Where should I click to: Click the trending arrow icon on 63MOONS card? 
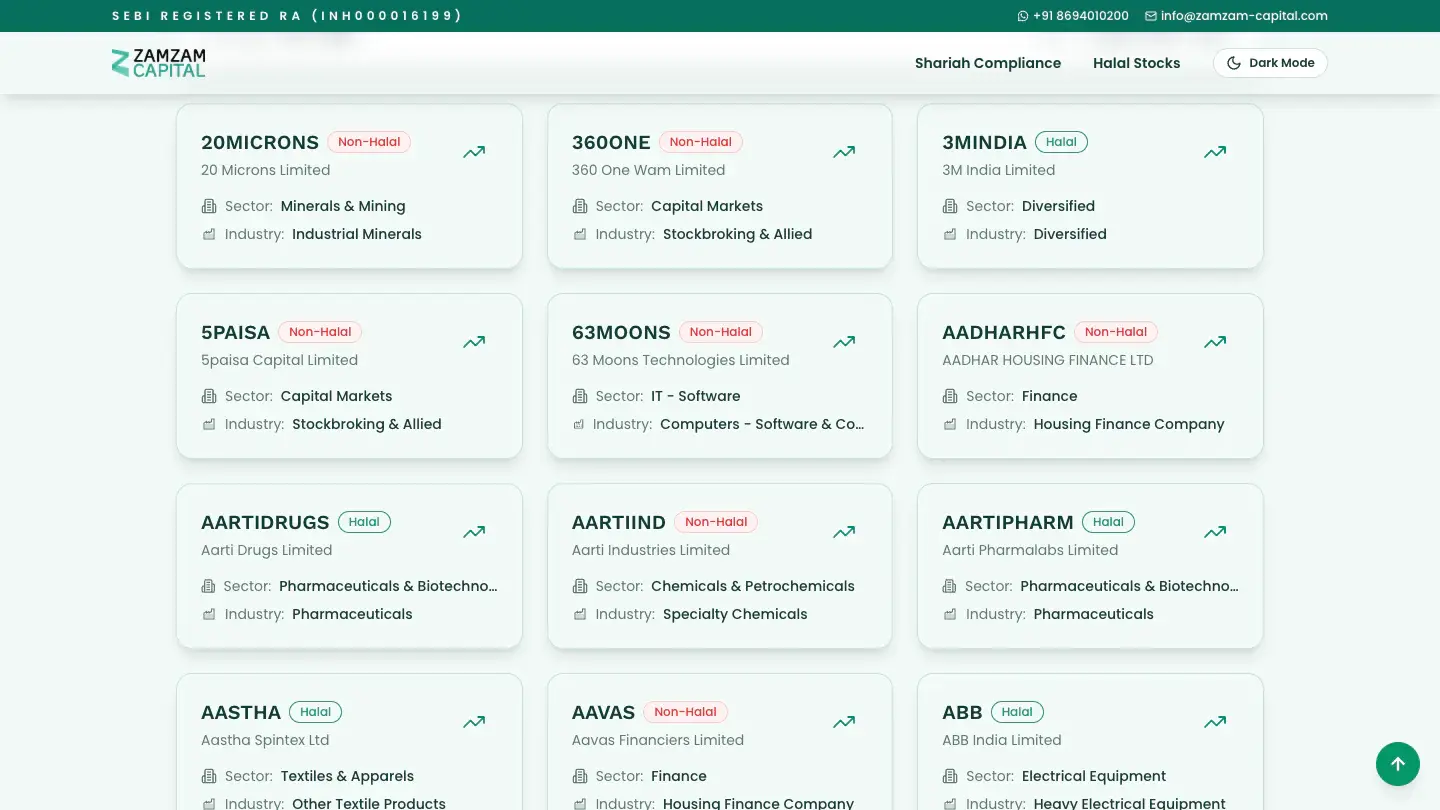pos(844,342)
